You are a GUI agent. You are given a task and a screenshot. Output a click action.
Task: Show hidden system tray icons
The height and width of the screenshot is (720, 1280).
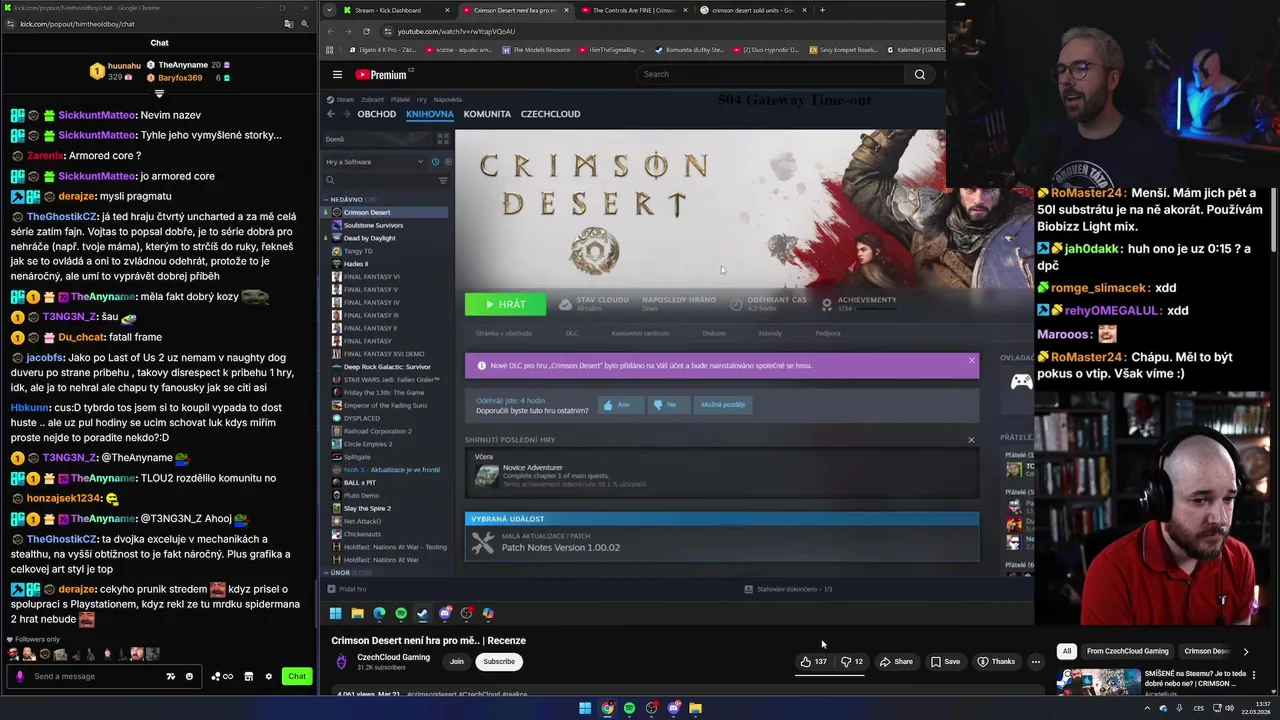1147,708
